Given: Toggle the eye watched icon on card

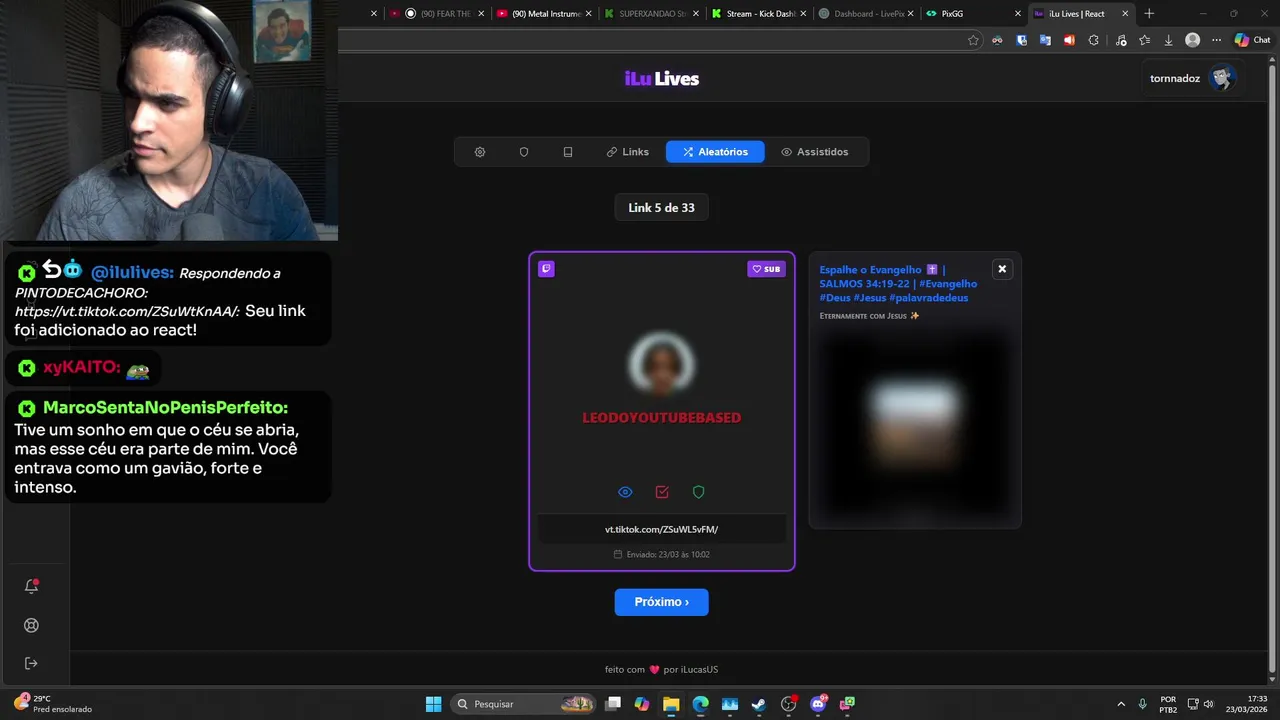Looking at the screenshot, I should 625,492.
